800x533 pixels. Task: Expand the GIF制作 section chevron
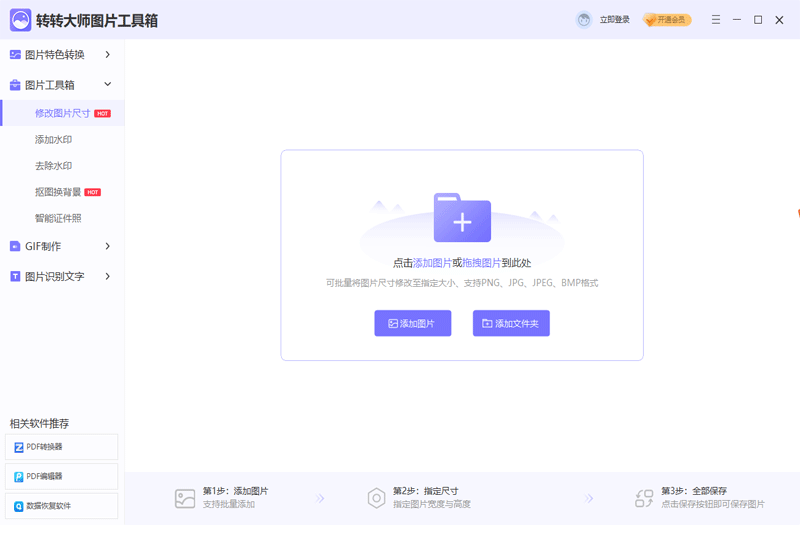point(108,246)
